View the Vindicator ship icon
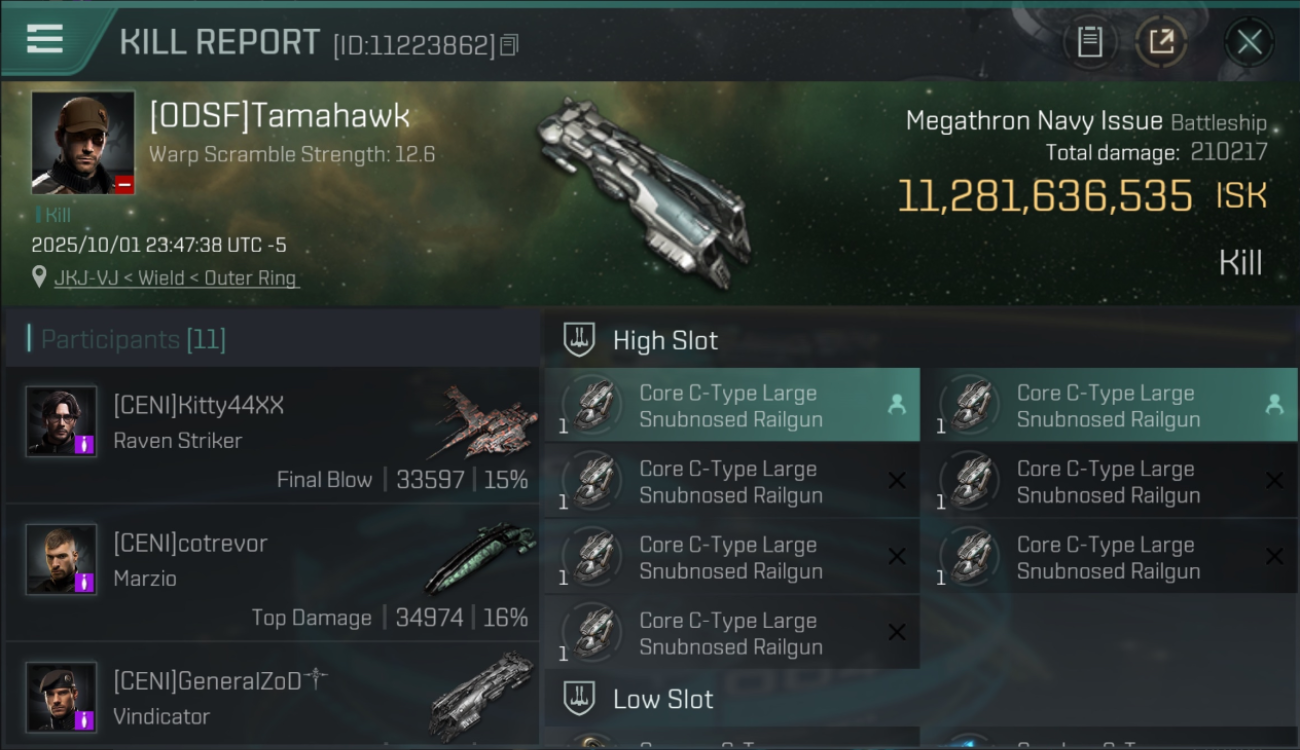 pos(482,697)
